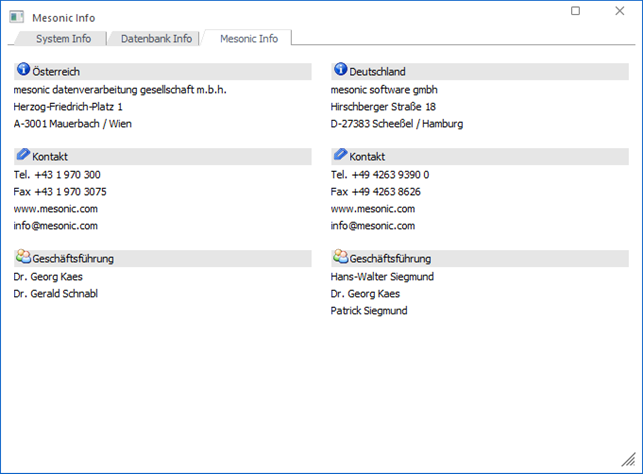Open www.mesonic.com under the Austrian contact
Viewport: 643px width, 474px height.
point(55,209)
